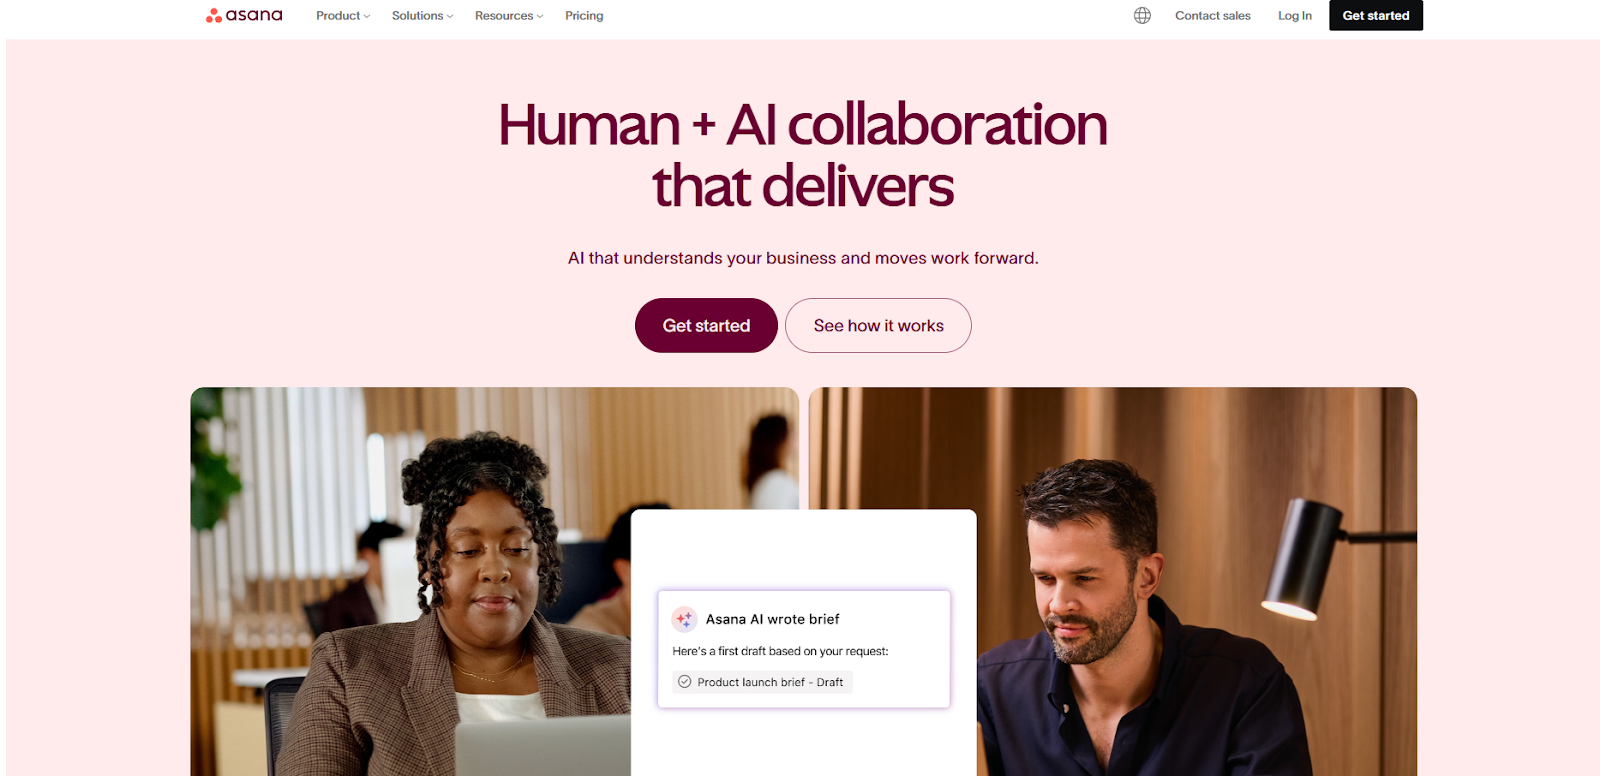Go to the Pricing page
Screen dimensions: 1600x776
(x=584, y=16)
